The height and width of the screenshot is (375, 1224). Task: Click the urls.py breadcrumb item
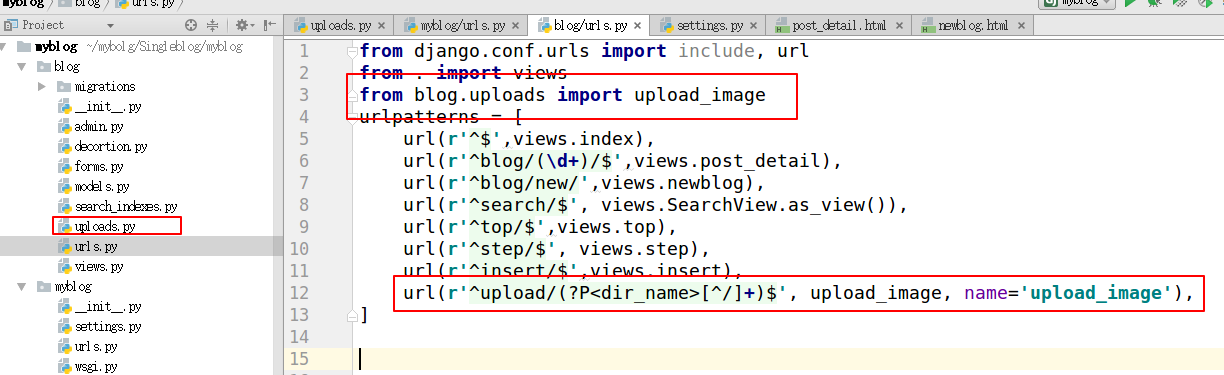tap(144, 4)
